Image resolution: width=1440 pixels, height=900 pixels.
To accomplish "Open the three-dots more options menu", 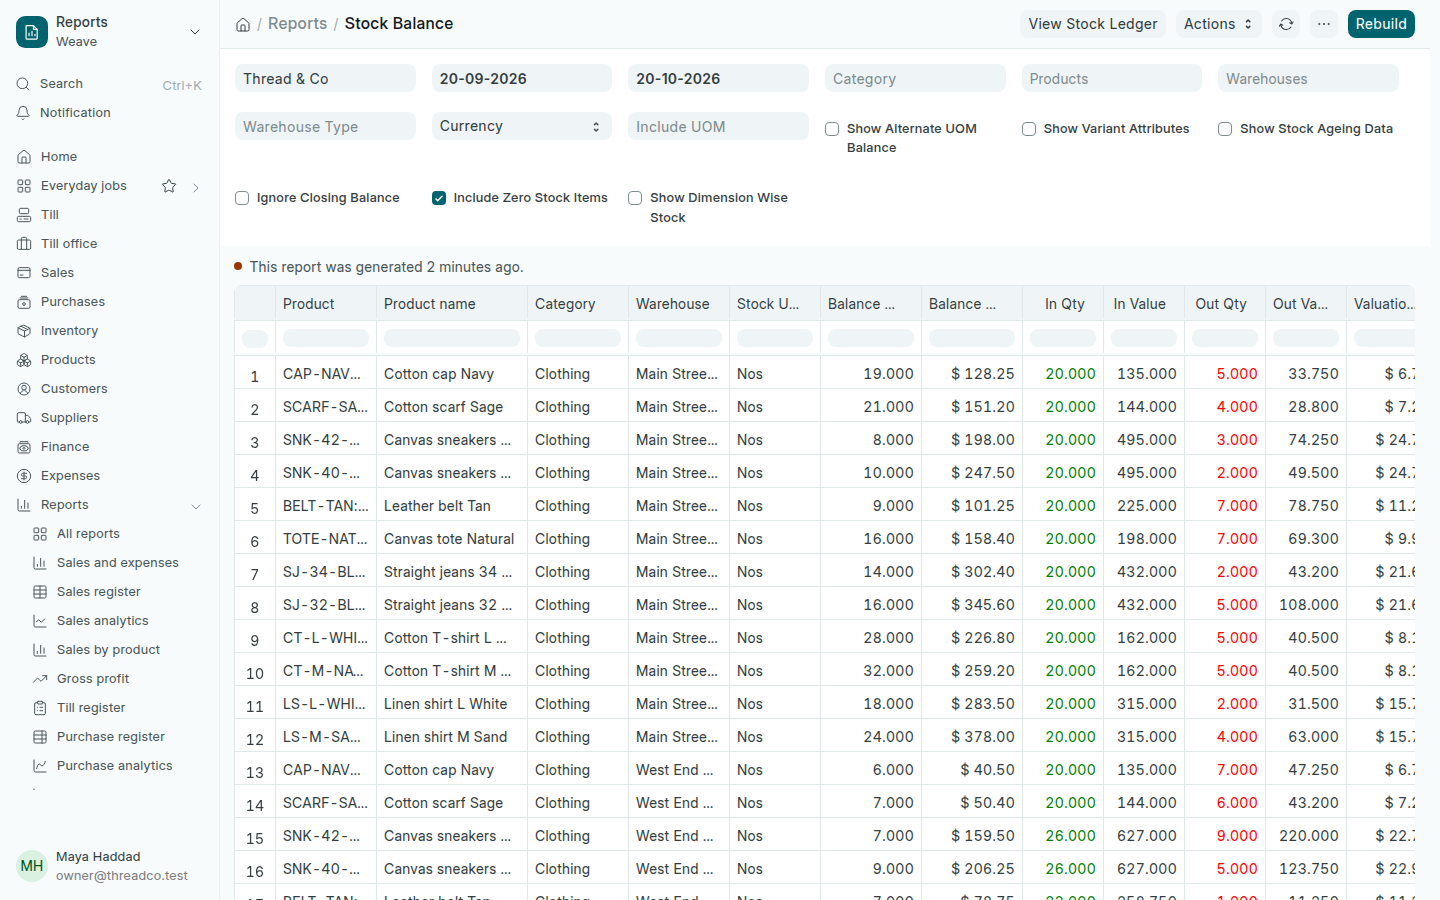I will 1324,24.
